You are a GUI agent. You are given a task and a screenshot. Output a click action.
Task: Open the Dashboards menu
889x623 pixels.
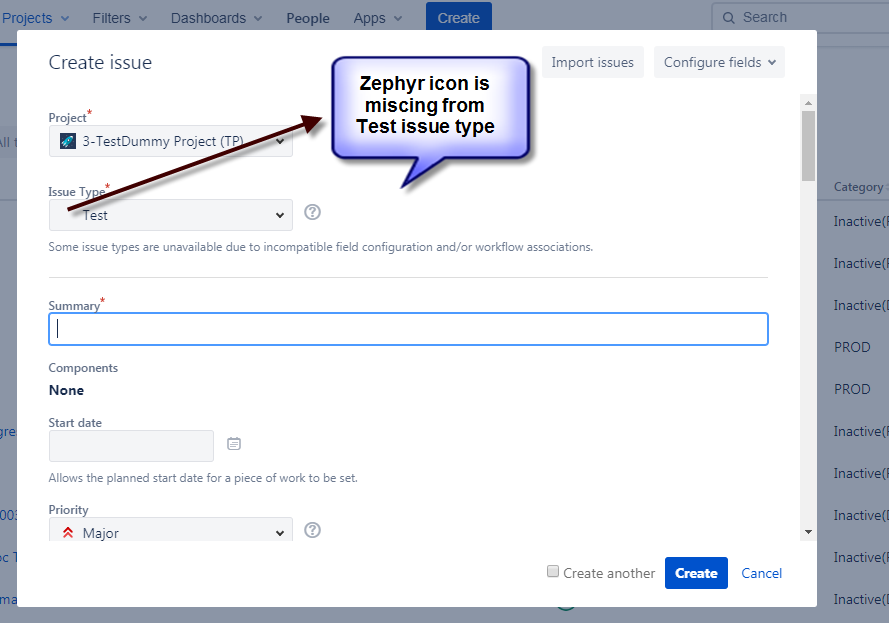[x=217, y=18]
